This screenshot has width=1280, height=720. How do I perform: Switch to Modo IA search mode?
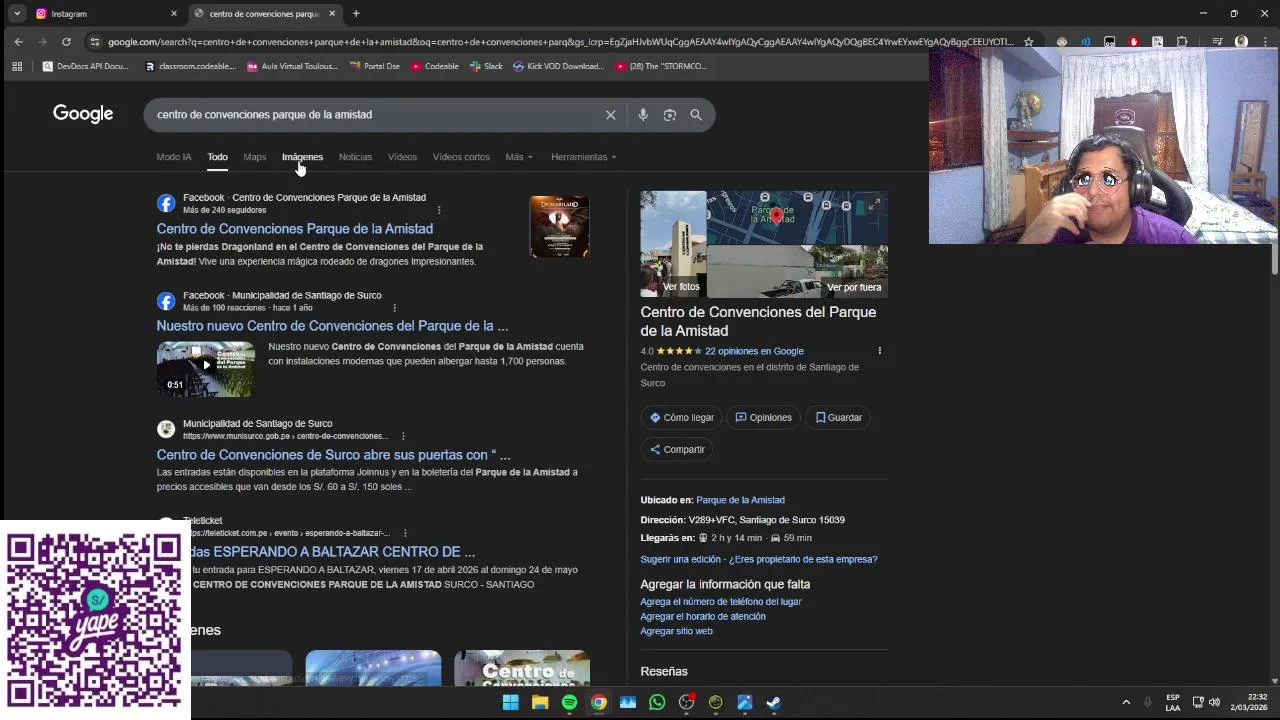pos(173,157)
